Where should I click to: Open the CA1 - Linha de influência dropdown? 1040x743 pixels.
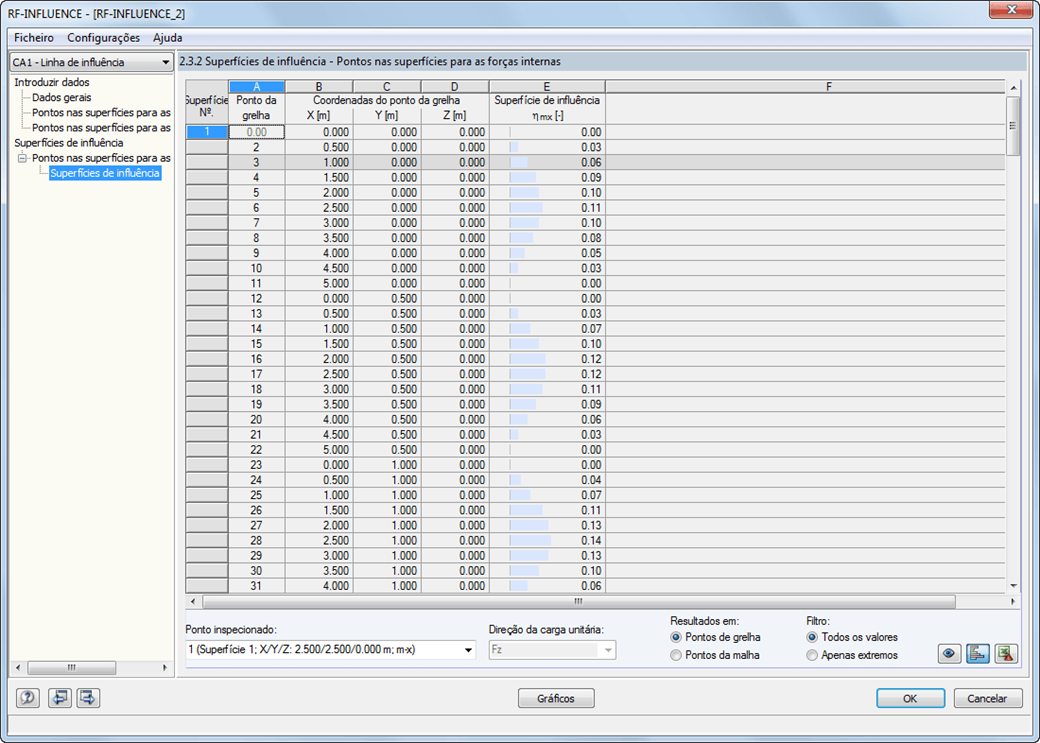click(x=92, y=62)
